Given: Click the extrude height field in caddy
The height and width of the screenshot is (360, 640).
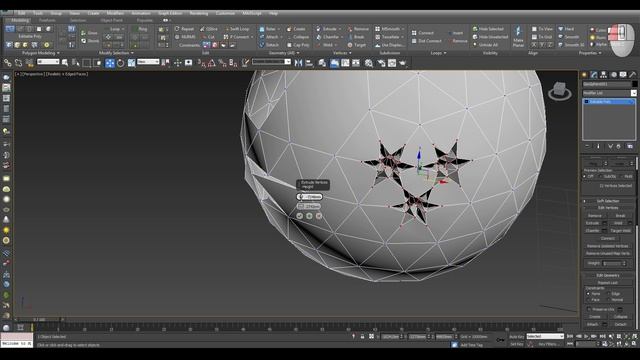Looking at the screenshot, I should [310, 197].
